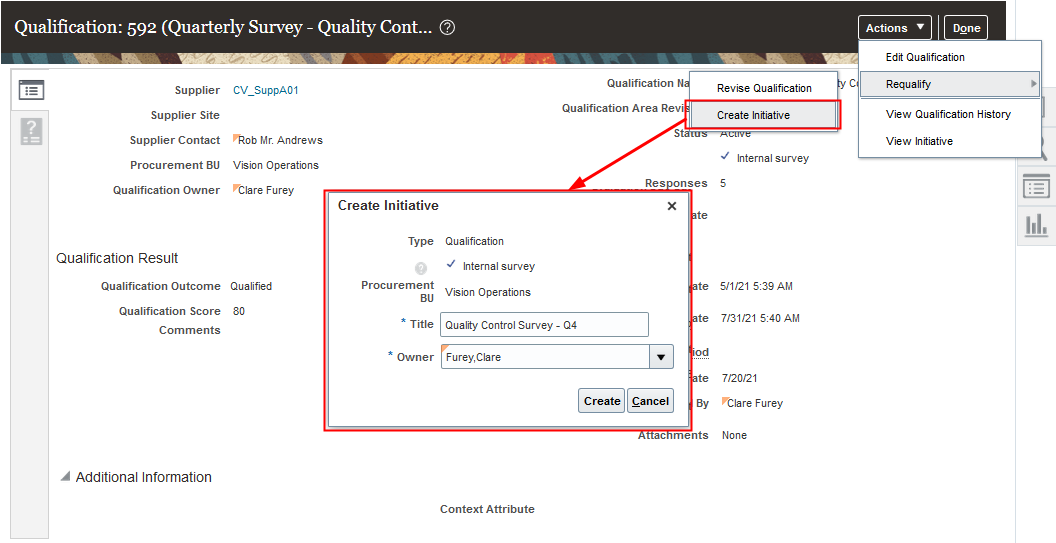Open the questions side tab icon

31,131
